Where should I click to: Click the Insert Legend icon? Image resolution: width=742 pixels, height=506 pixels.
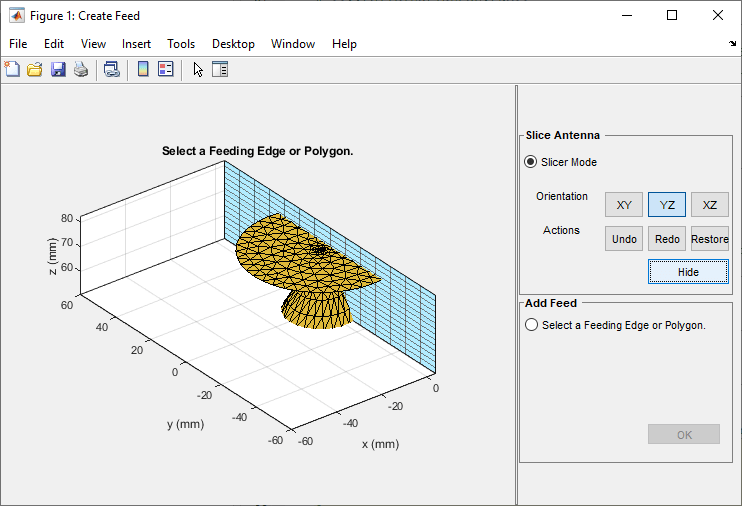point(166,69)
